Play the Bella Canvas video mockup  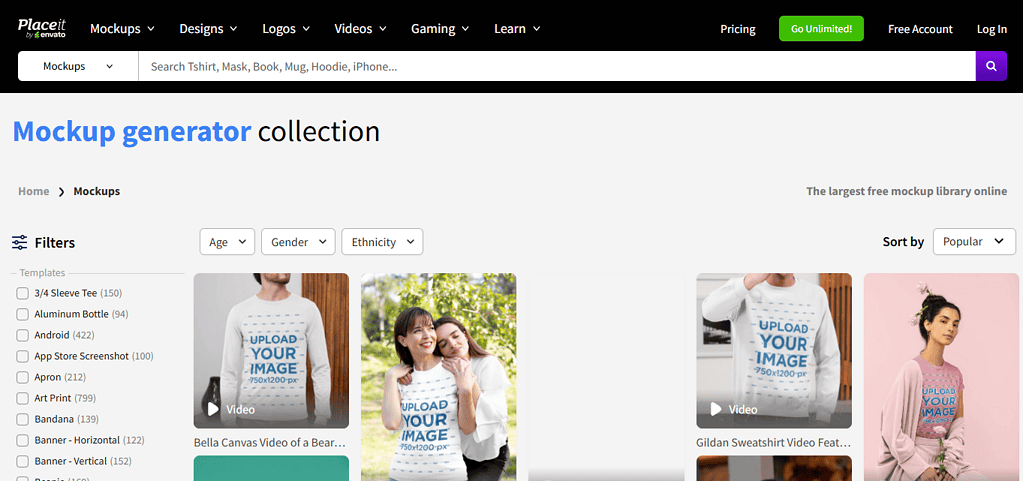[x=213, y=409]
